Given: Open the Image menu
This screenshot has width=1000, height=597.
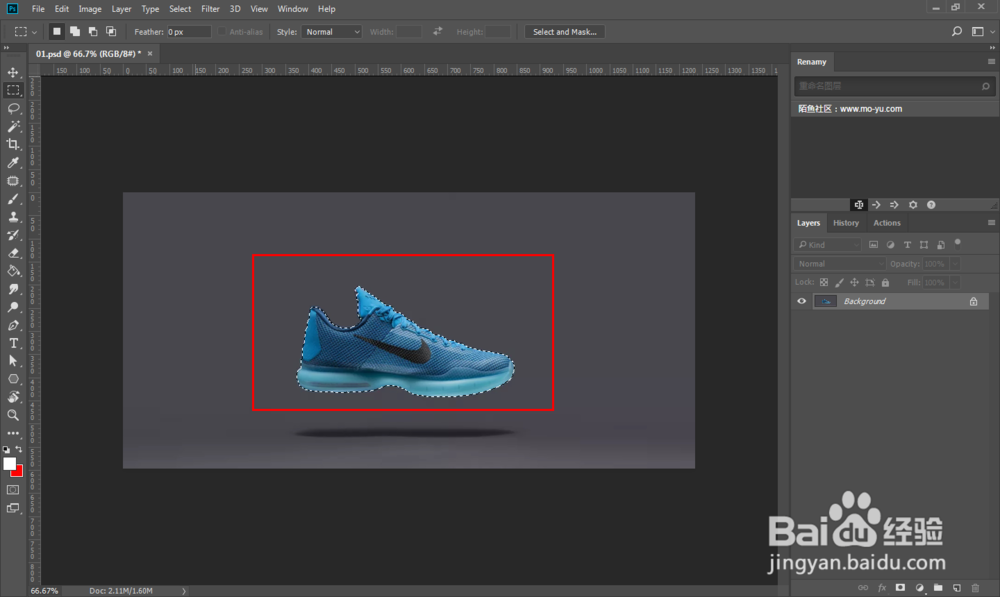Looking at the screenshot, I should (90, 9).
